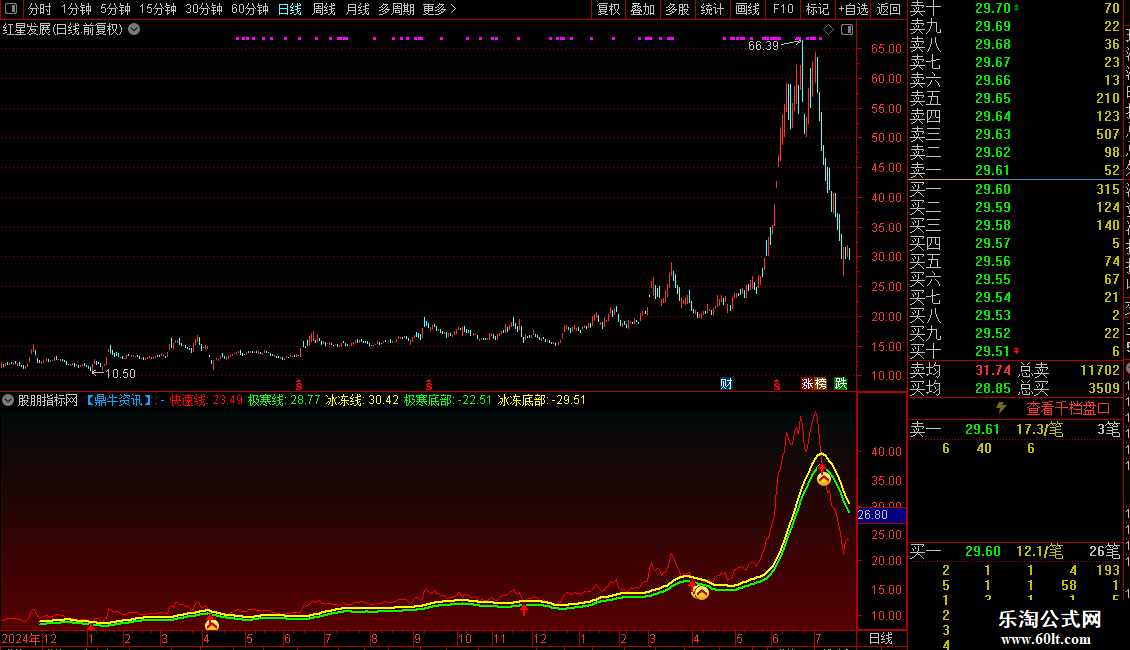Click the 冰冻线 30.42 indicator value
Viewport: 1130px width, 650px height.
tap(362, 400)
